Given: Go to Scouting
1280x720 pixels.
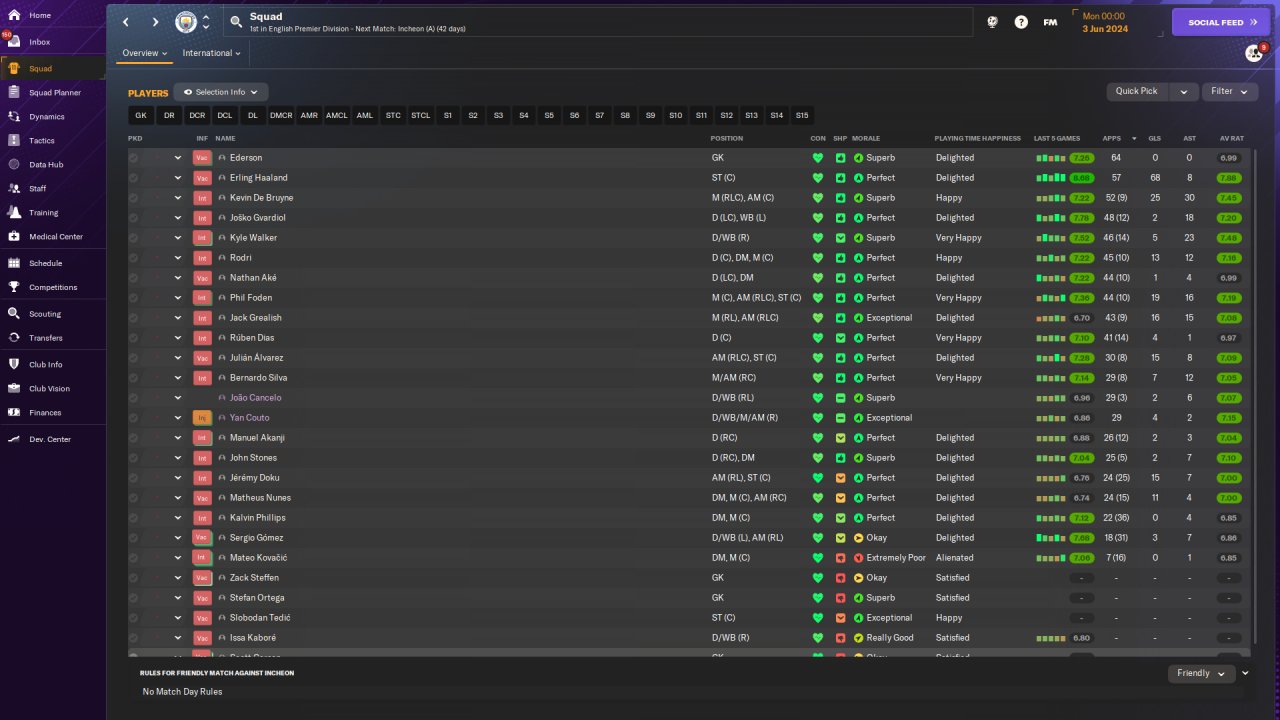Looking at the screenshot, I should coord(45,313).
